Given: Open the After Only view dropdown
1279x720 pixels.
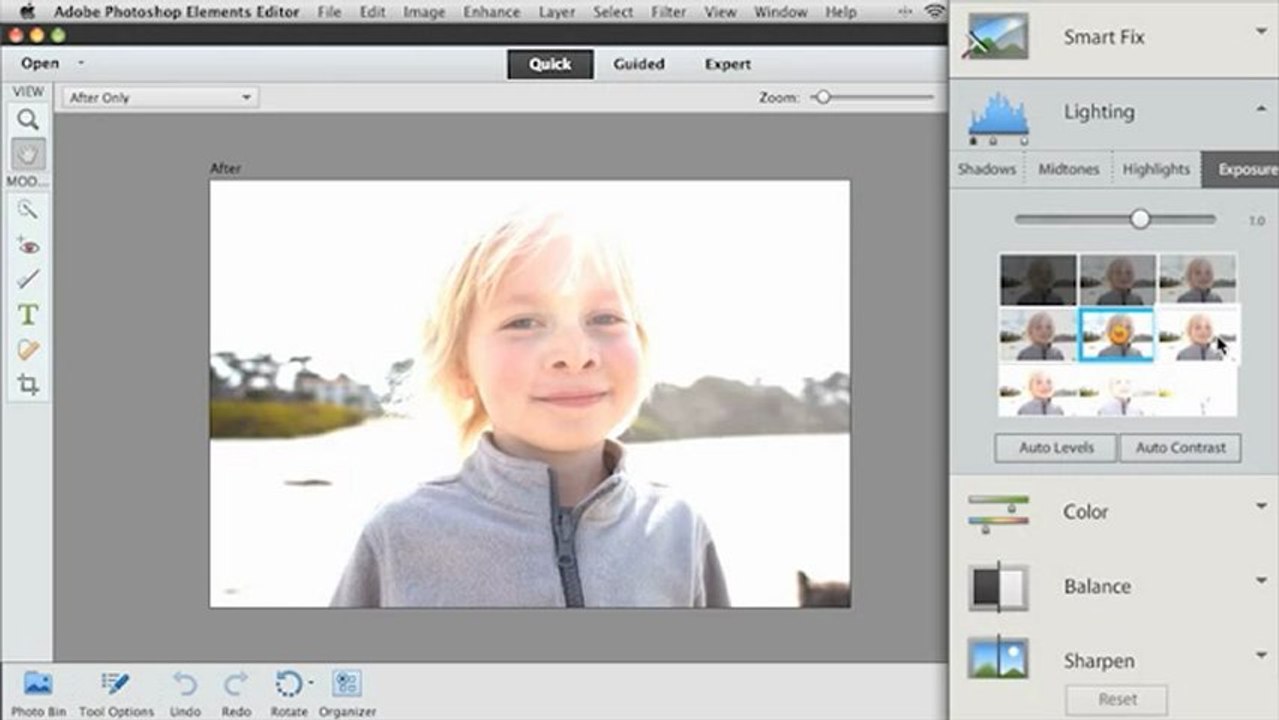Looking at the screenshot, I should pos(160,98).
